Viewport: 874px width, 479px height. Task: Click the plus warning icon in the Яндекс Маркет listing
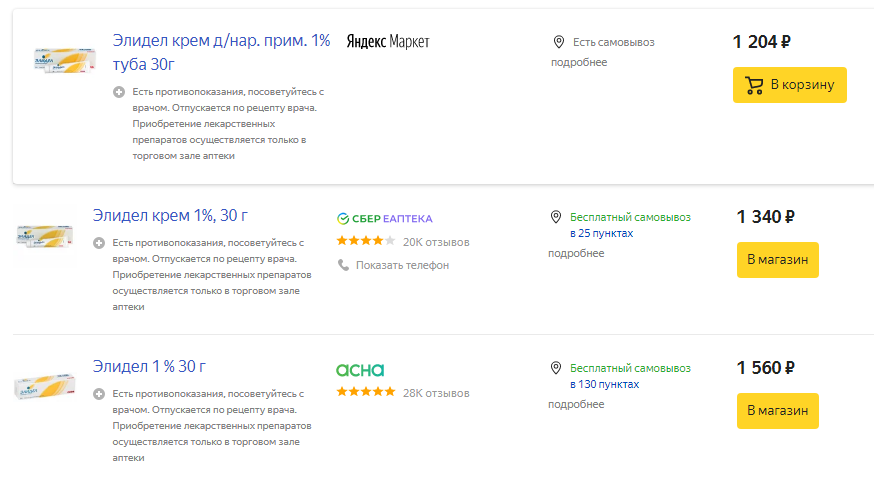(119, 92)
